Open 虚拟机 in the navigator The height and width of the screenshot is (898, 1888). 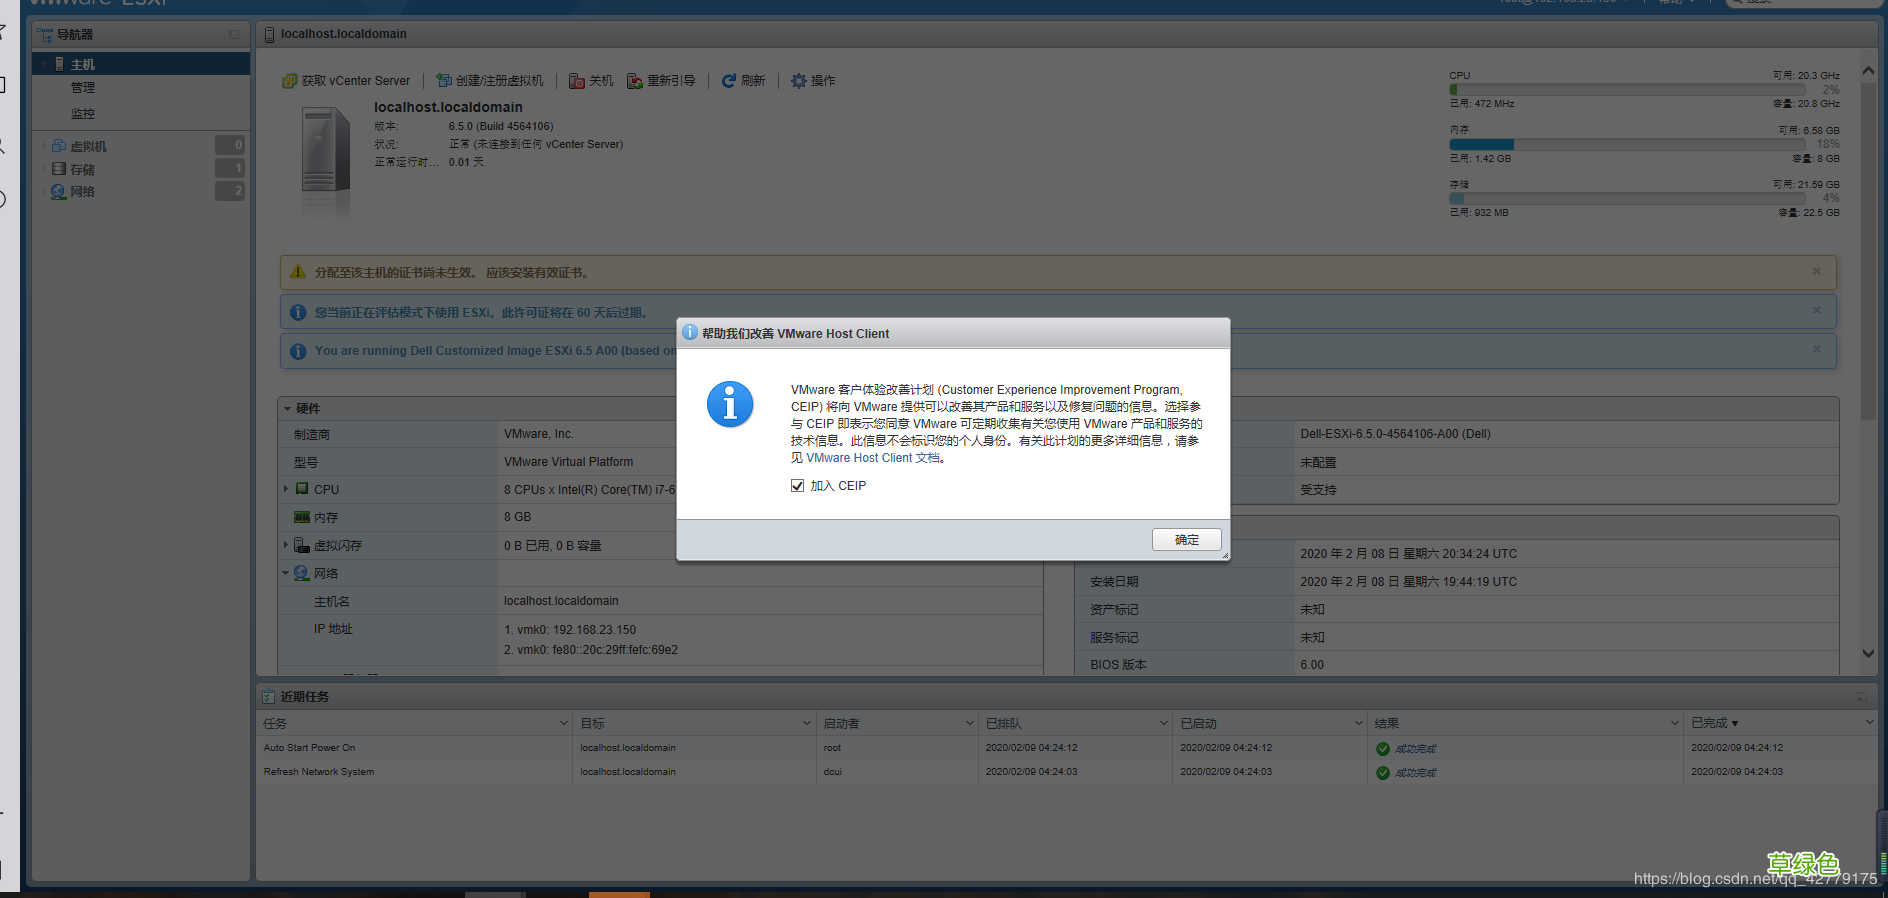pos(88,146)
